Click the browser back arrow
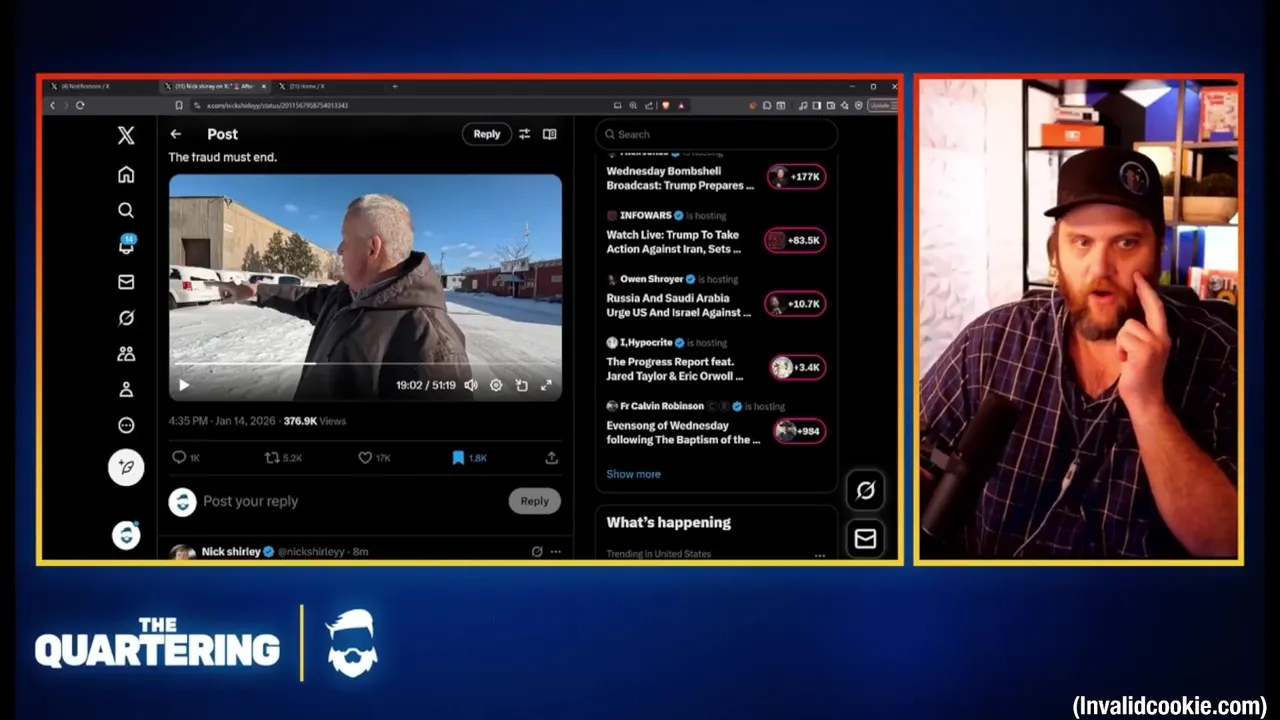This screenshot has width=1280, height=720. (x=53, y=105)
